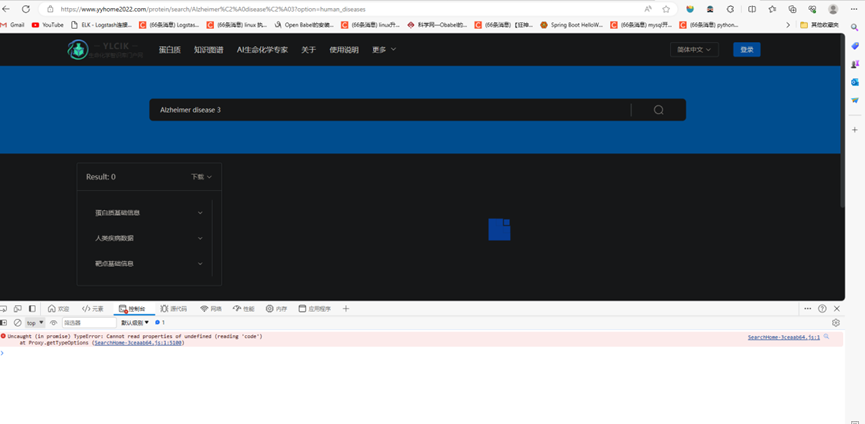This screenshot has height=424, width=865.
Task: Open the split screen browser icon
Action: coord(752,9)
